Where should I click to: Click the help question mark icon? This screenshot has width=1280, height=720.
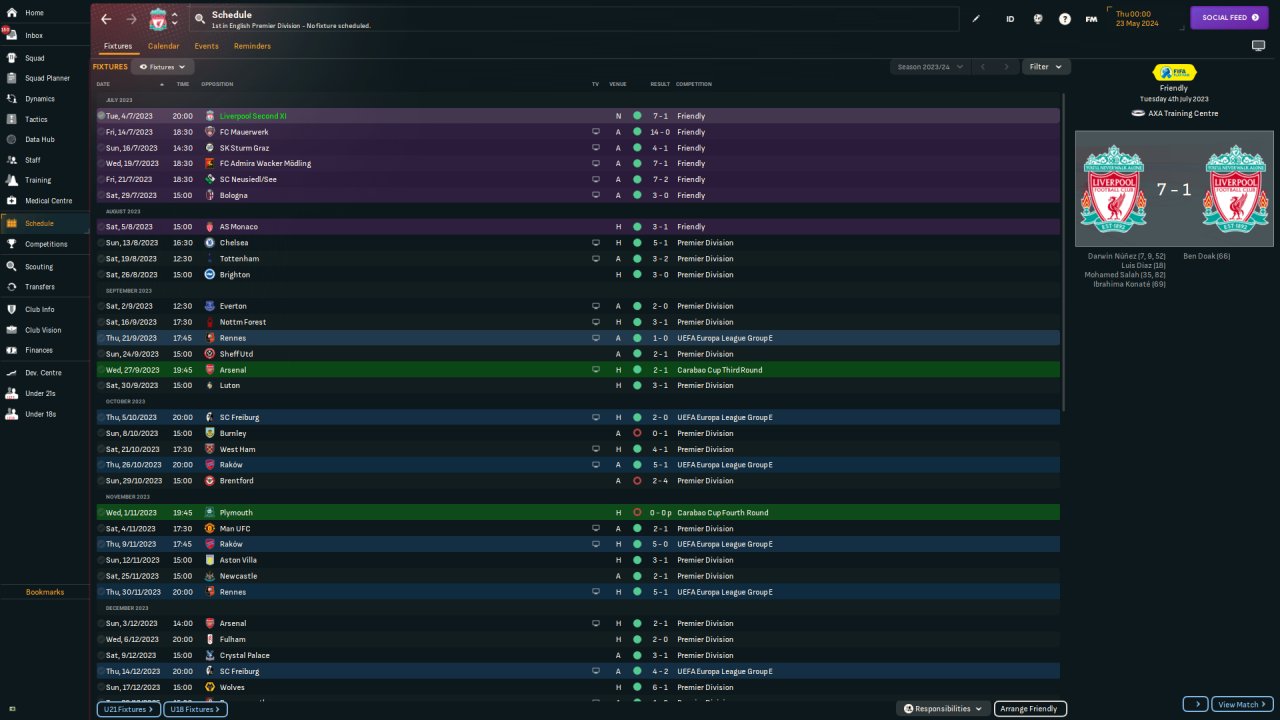click(1065, 19)
